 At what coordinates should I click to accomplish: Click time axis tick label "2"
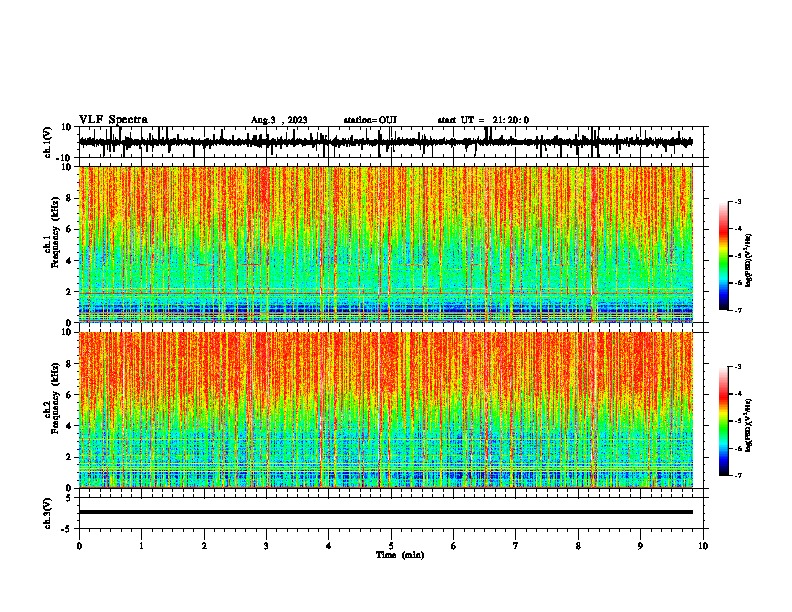pos(204,546)
